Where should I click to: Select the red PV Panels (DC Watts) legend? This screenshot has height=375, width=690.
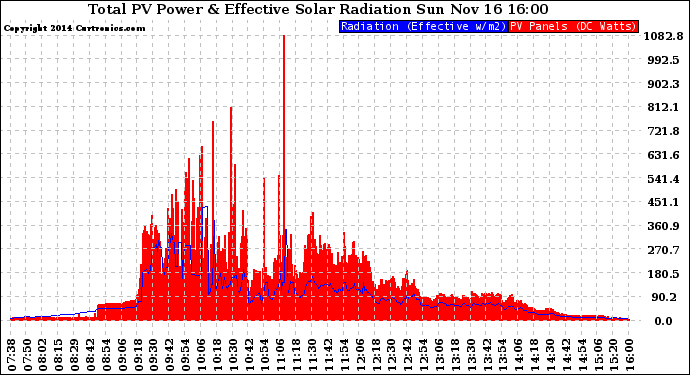coord(573,26)
